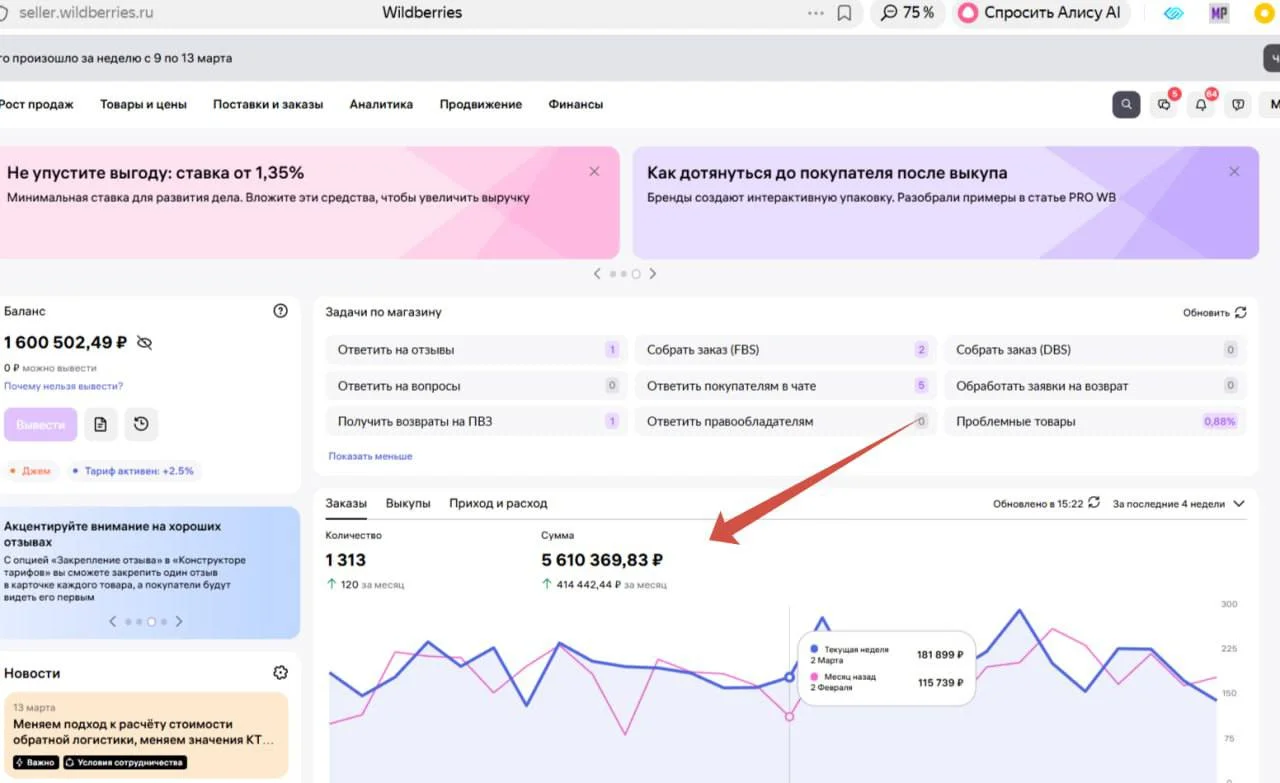Open the MP browser extension icon
This screenshot has height=783, width=1280.
(1219, 13)
